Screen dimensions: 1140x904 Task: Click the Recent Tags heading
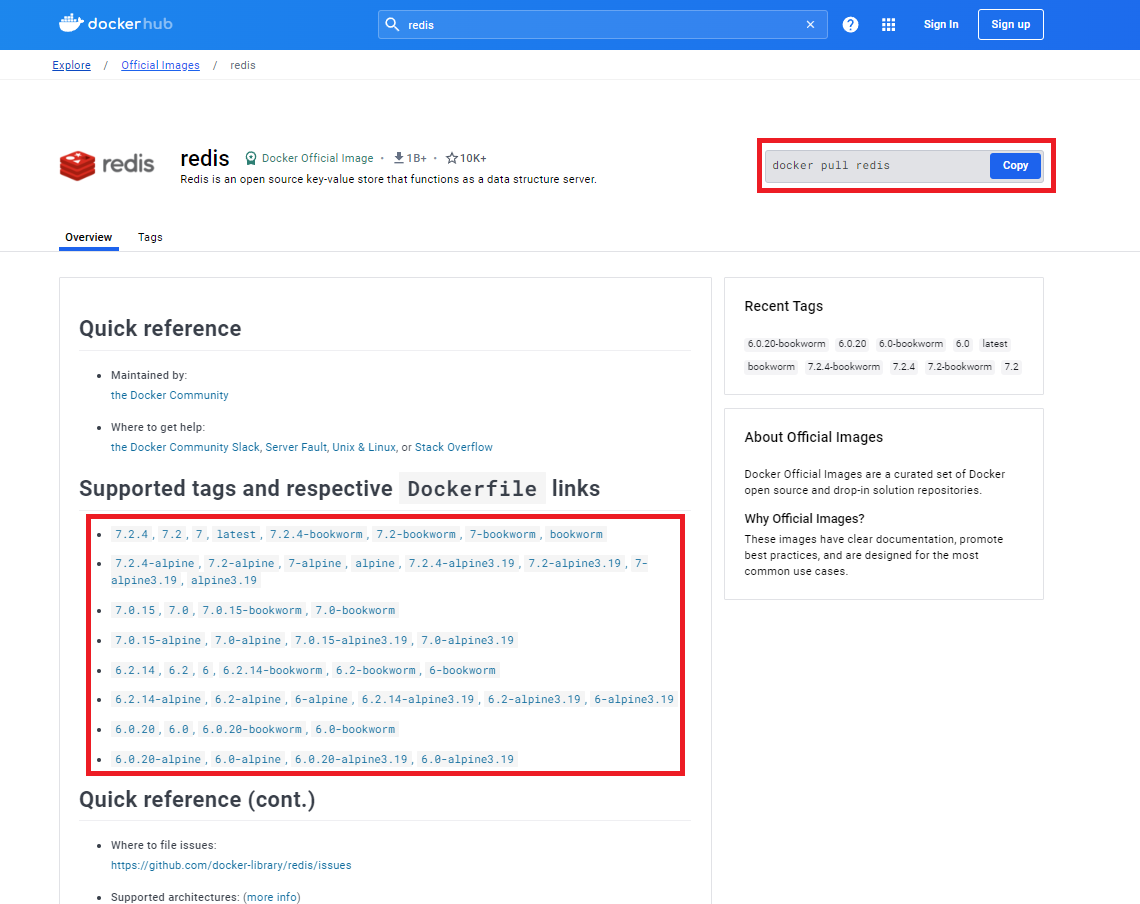point(784,306)
